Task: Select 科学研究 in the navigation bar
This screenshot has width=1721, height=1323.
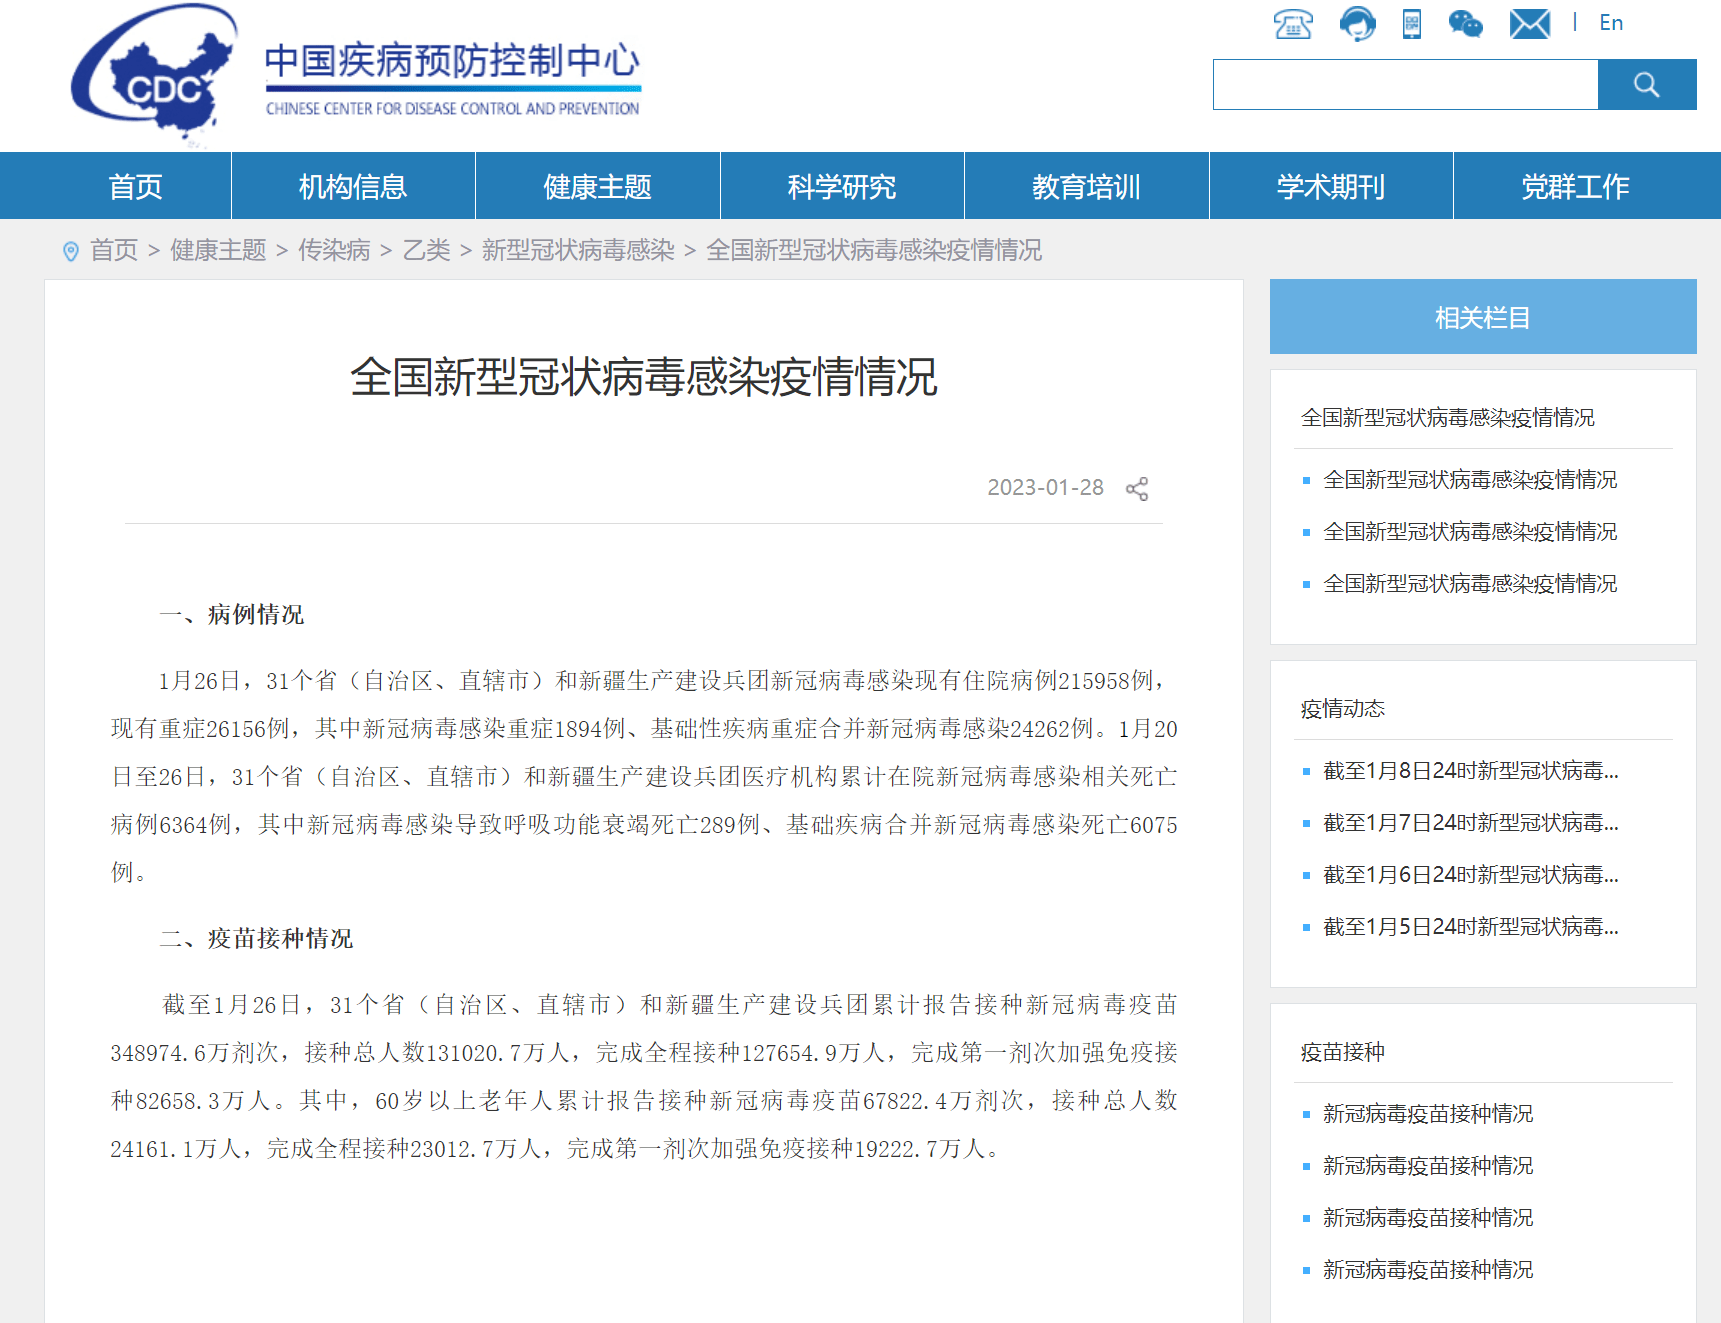Action: [x=841, y=187]
